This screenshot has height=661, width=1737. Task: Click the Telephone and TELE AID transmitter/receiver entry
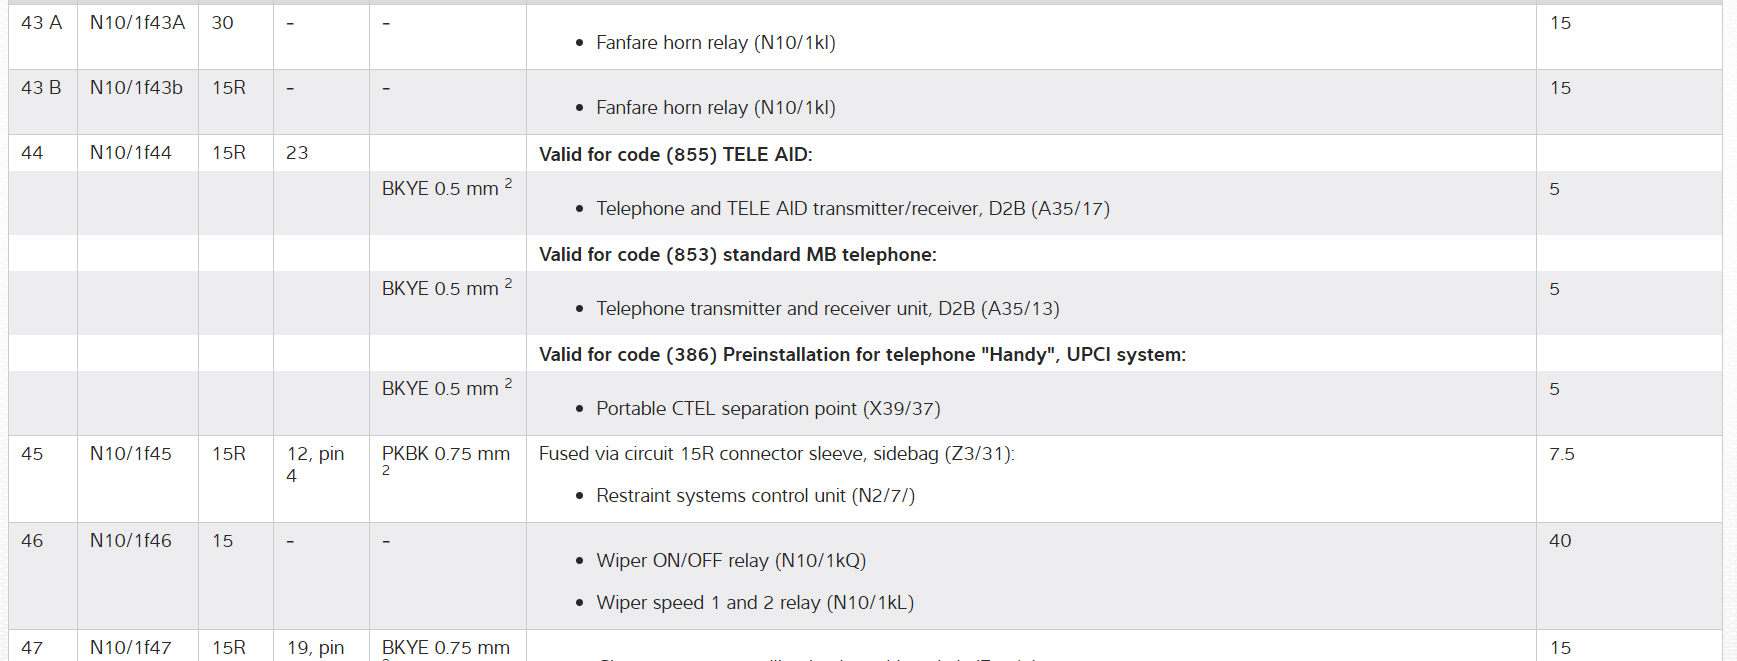852,209
